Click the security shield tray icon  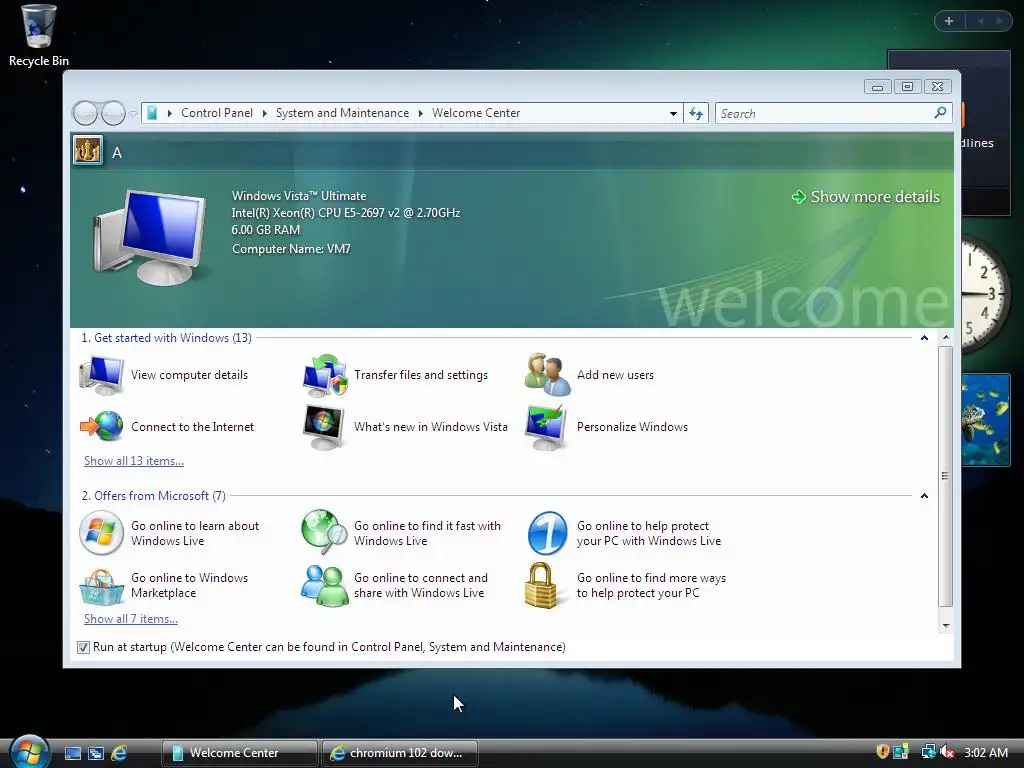pyautogui.click(x=882, y=752)
